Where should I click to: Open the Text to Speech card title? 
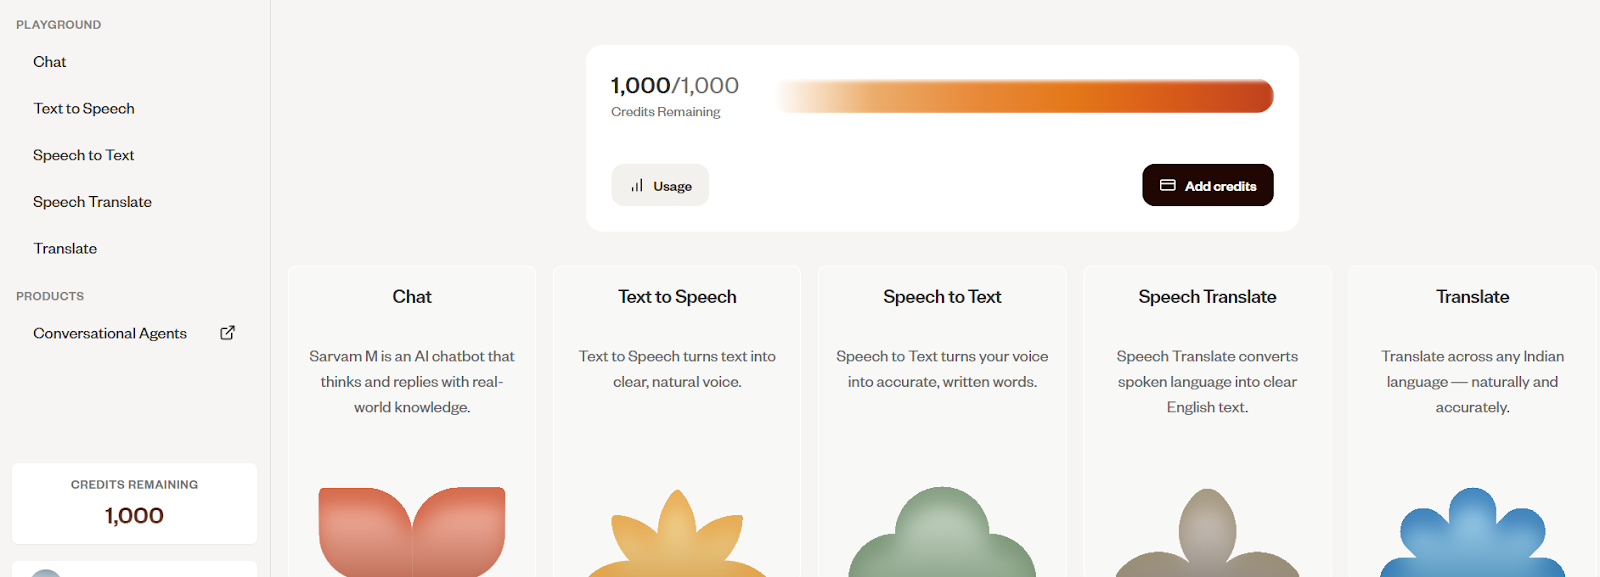pos(677,297)
